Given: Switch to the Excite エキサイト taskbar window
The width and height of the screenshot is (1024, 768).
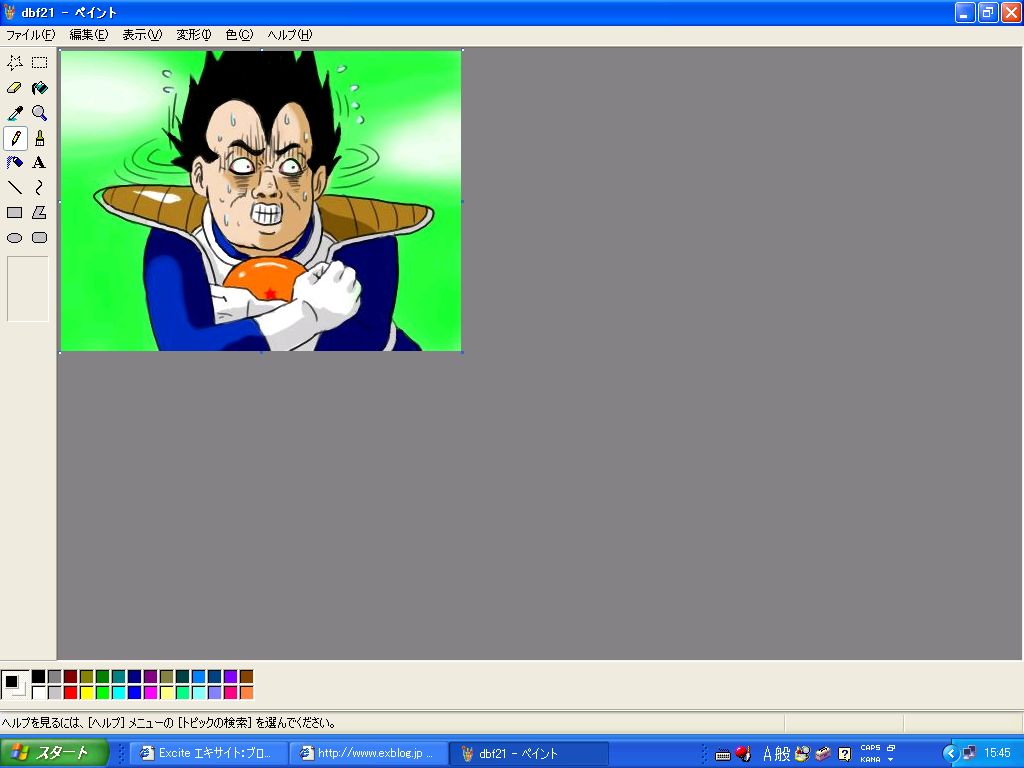Looking at the screenshot, I should click(210, 753).
